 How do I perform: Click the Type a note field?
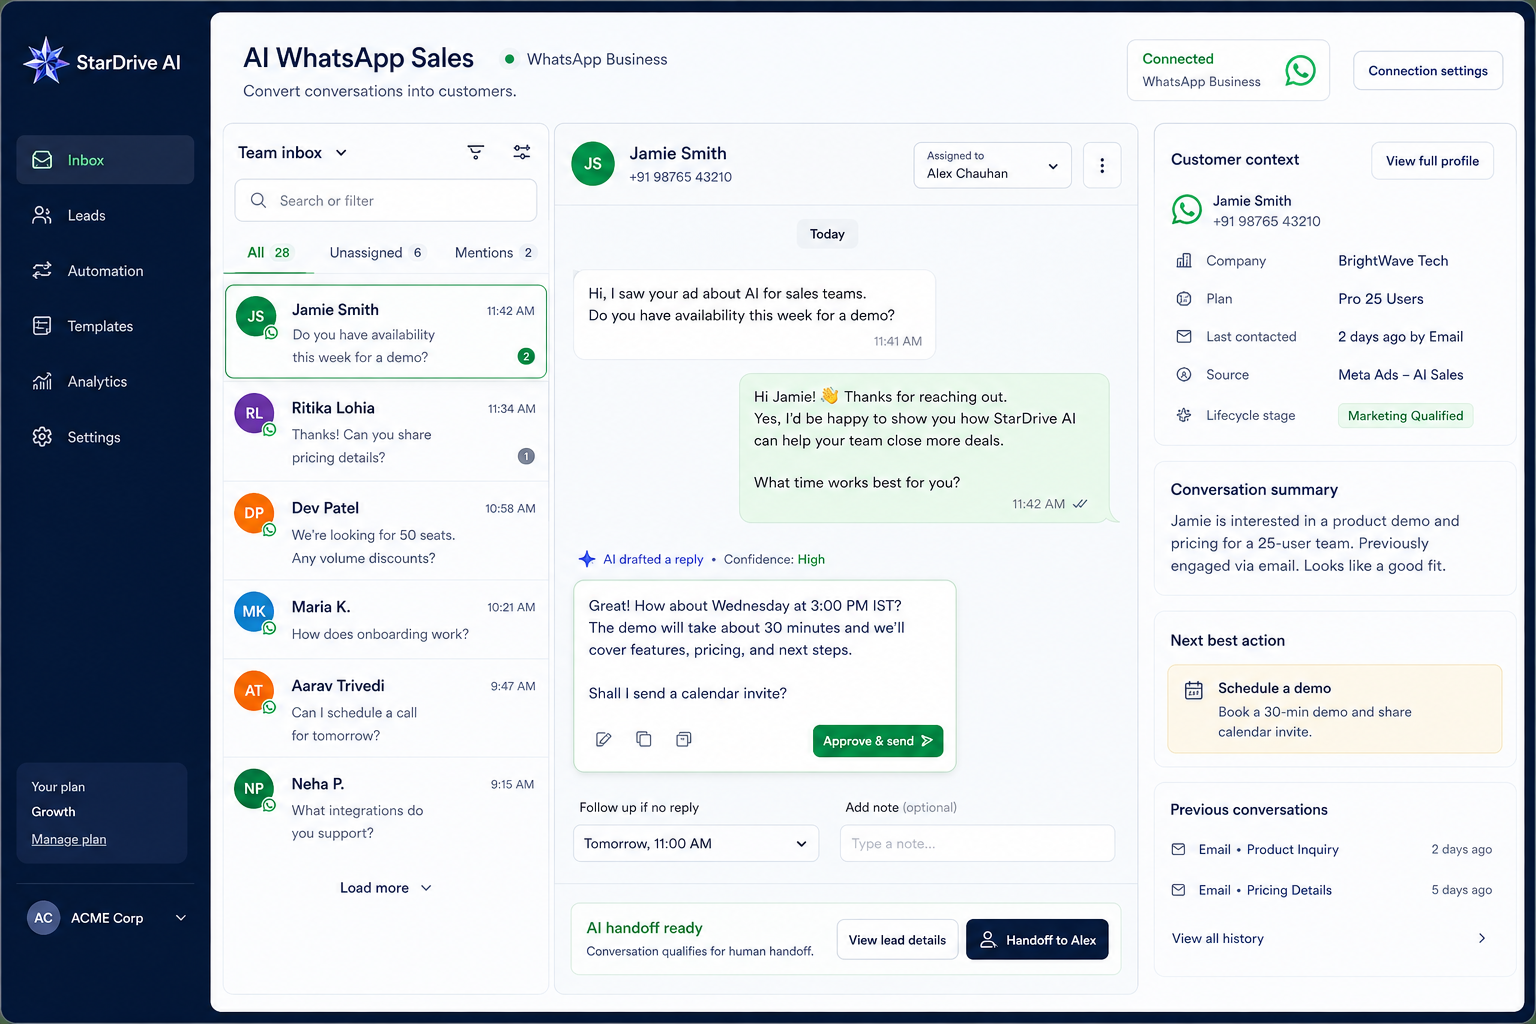click(977, 844)
